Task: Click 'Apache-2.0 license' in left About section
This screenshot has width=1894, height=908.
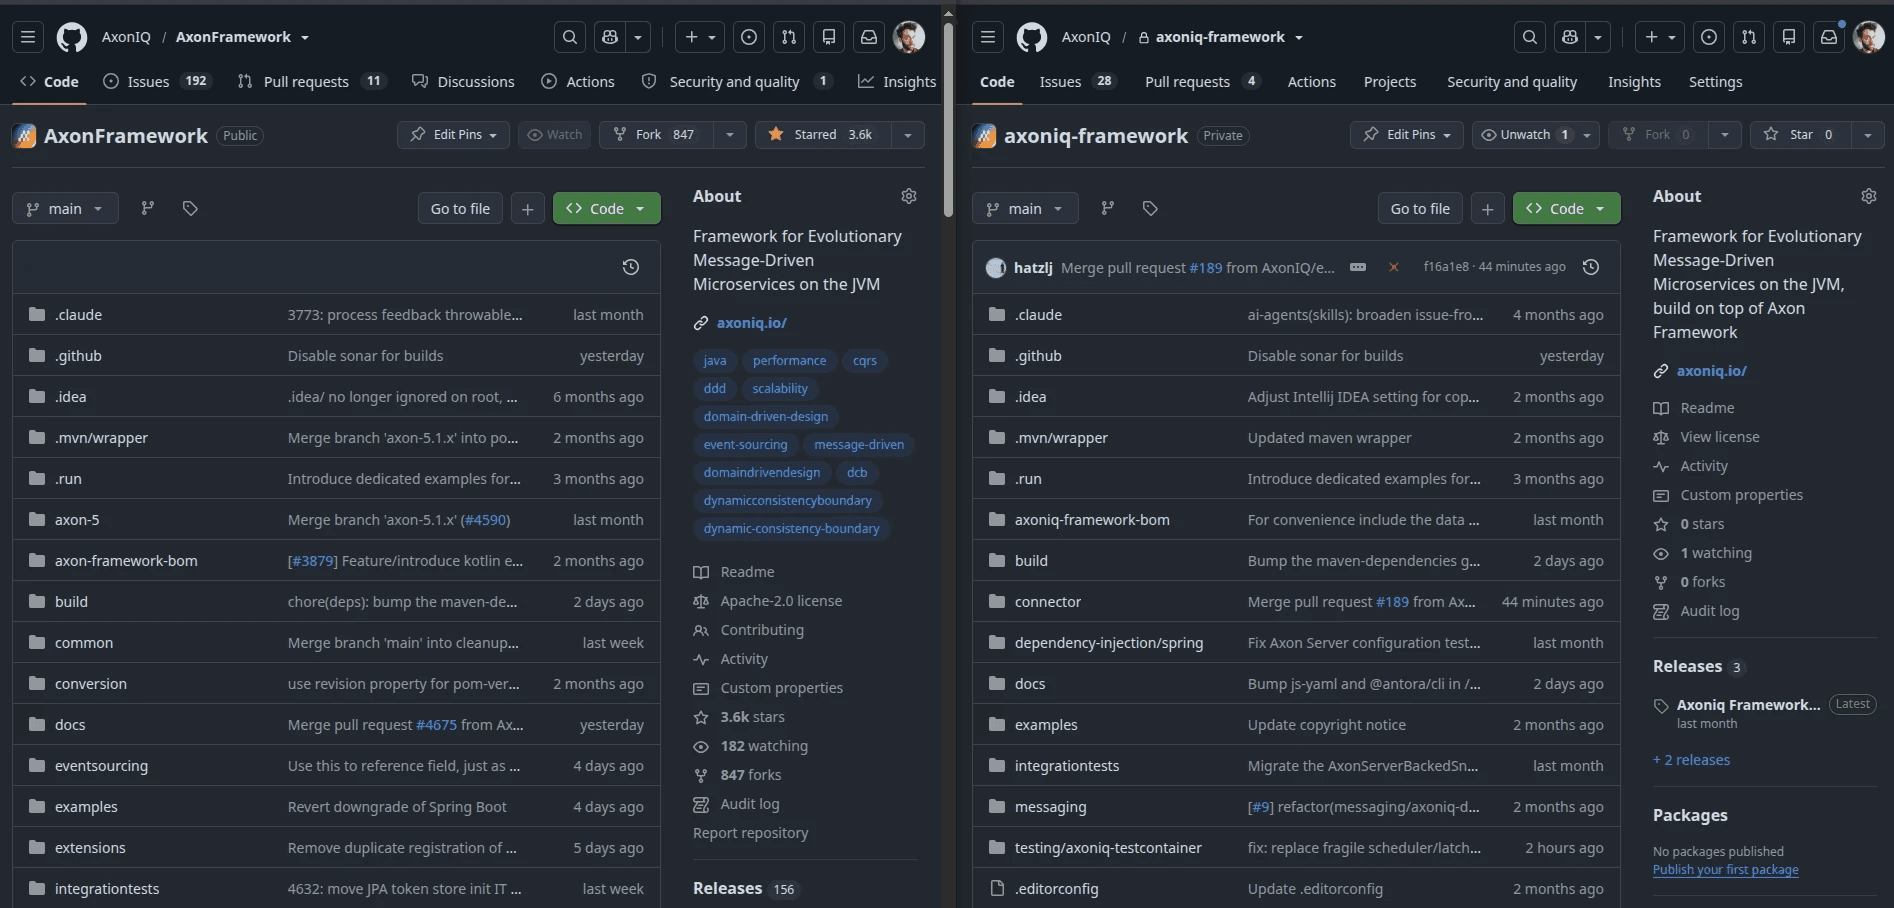Action: (x=781, y=601)
